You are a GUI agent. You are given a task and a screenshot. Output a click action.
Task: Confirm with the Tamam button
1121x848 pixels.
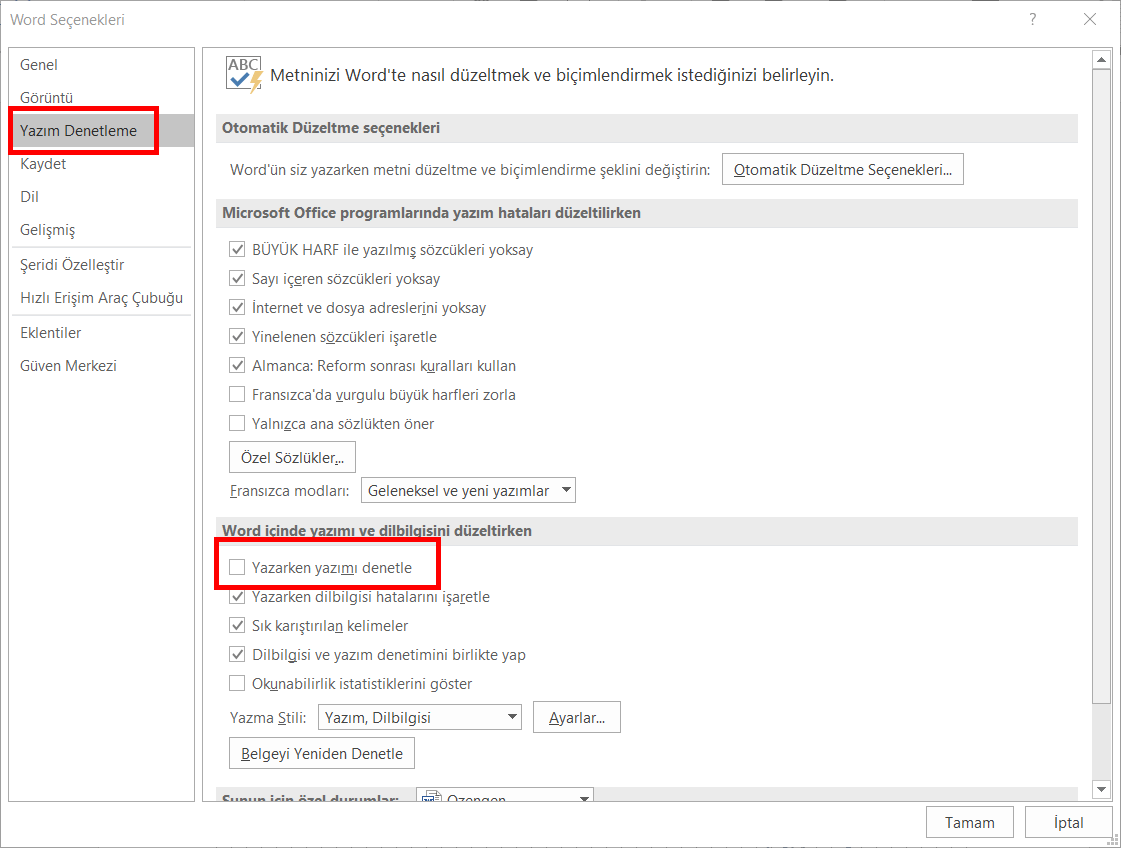click(x=969, y=823)
